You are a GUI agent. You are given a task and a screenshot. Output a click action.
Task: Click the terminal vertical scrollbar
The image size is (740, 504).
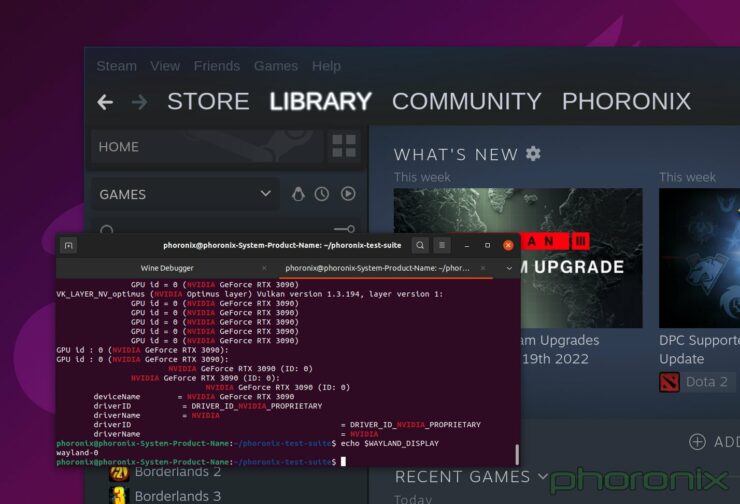pyautogui.click(x=517, y=454)
